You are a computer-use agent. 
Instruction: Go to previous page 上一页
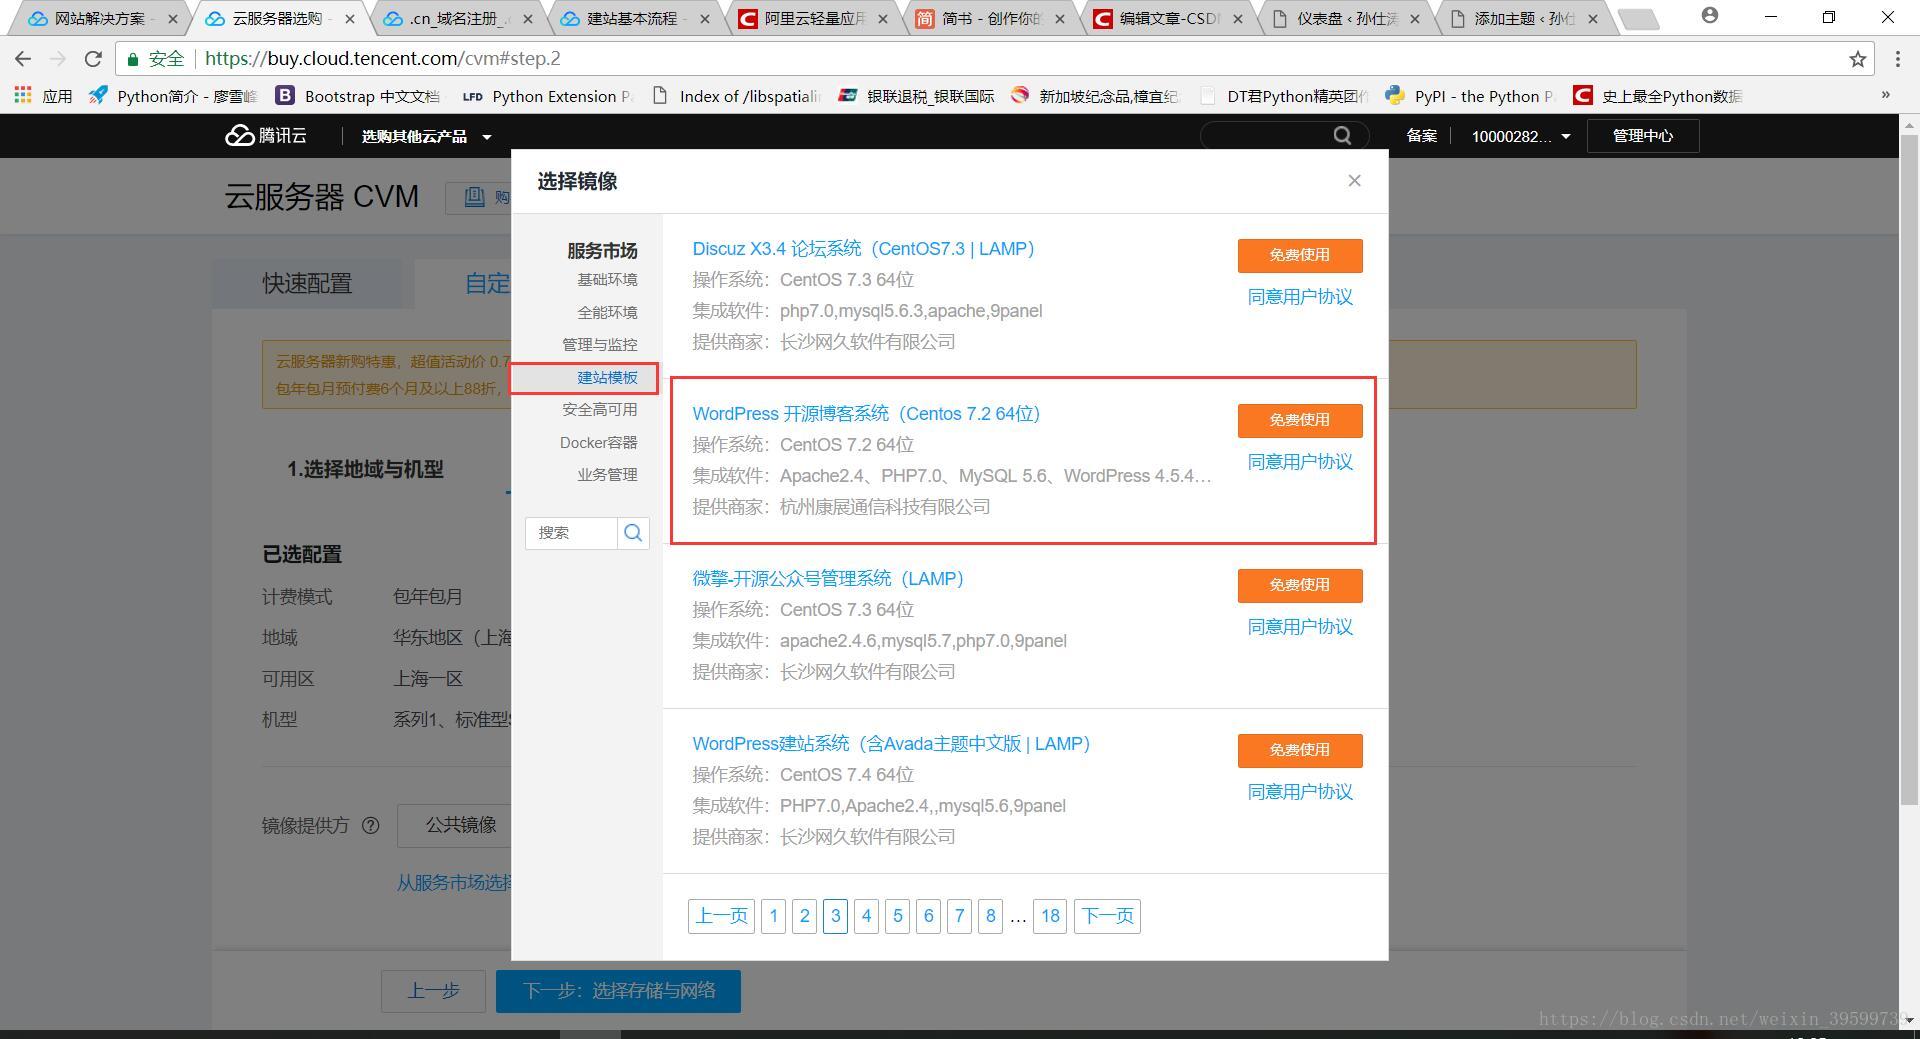click(x=721, y=916)
